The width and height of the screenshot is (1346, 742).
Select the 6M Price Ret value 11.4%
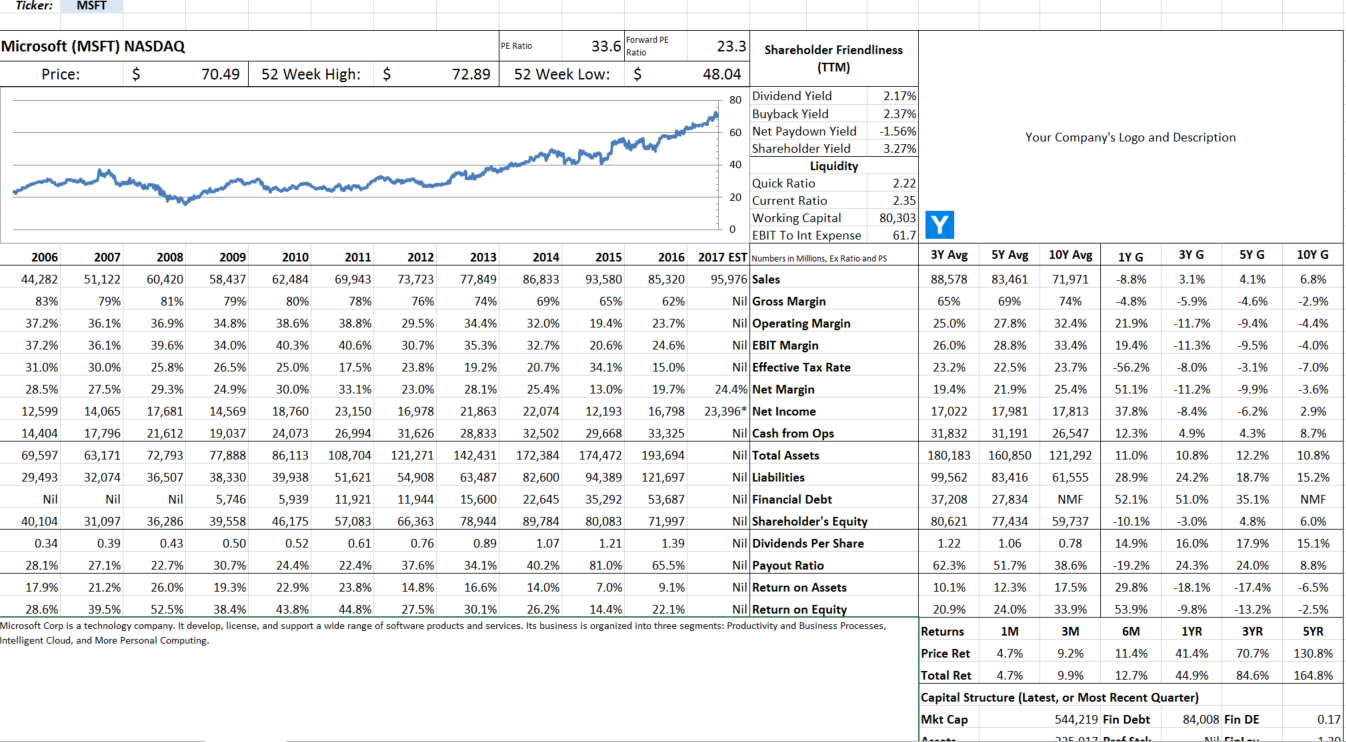1130,654
